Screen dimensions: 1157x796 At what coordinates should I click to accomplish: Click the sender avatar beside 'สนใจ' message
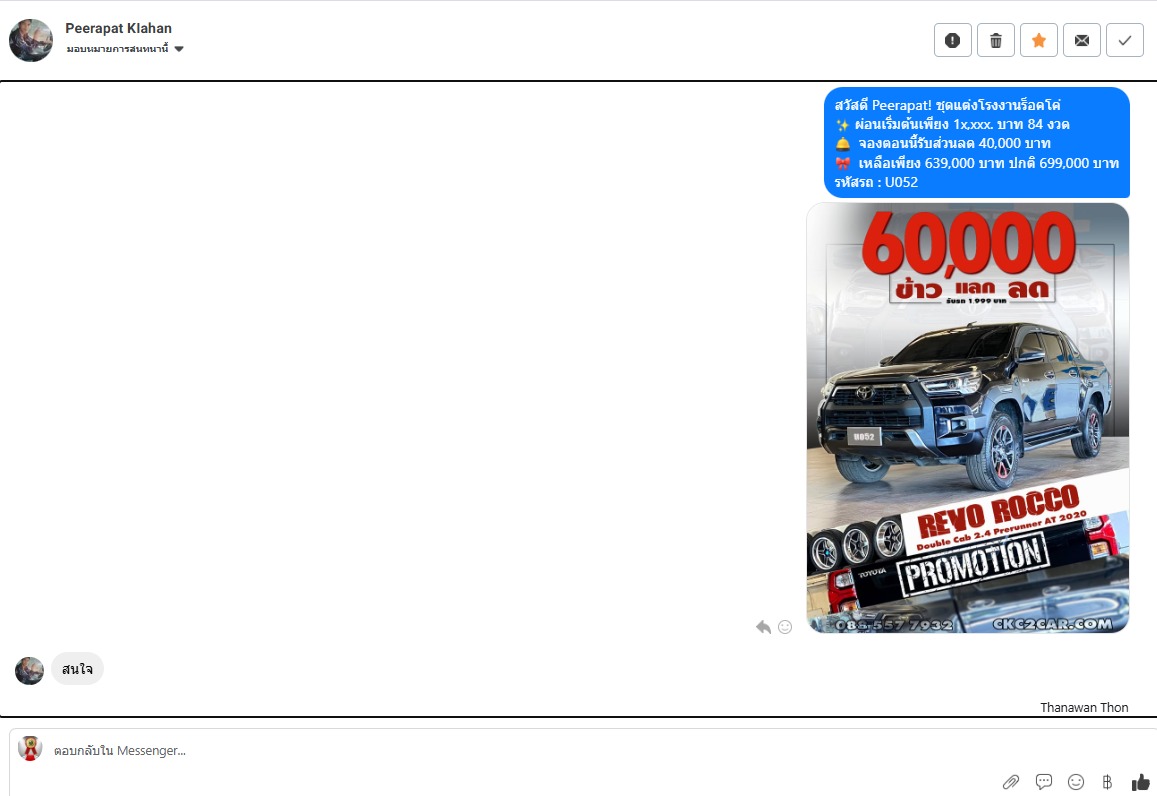[x=30, y=671]
